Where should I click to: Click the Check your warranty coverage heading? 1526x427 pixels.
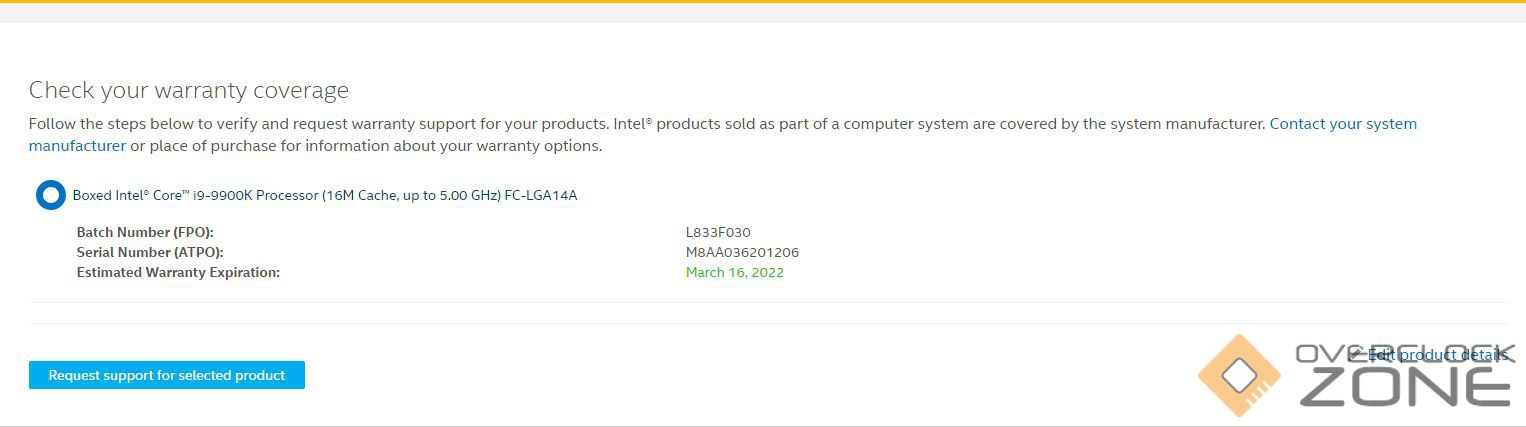(188, 90)
